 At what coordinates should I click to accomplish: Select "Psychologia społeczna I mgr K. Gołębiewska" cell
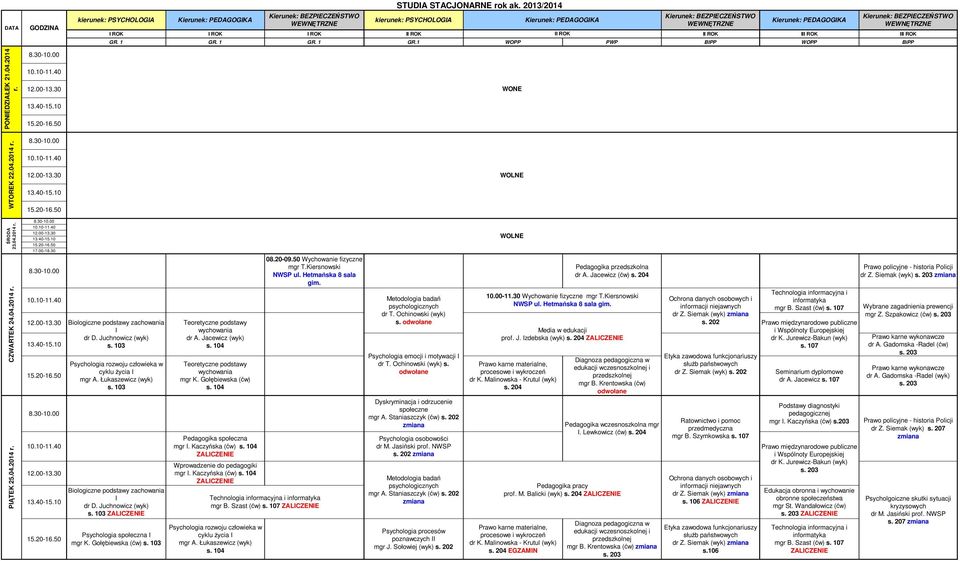coord(116,538)
